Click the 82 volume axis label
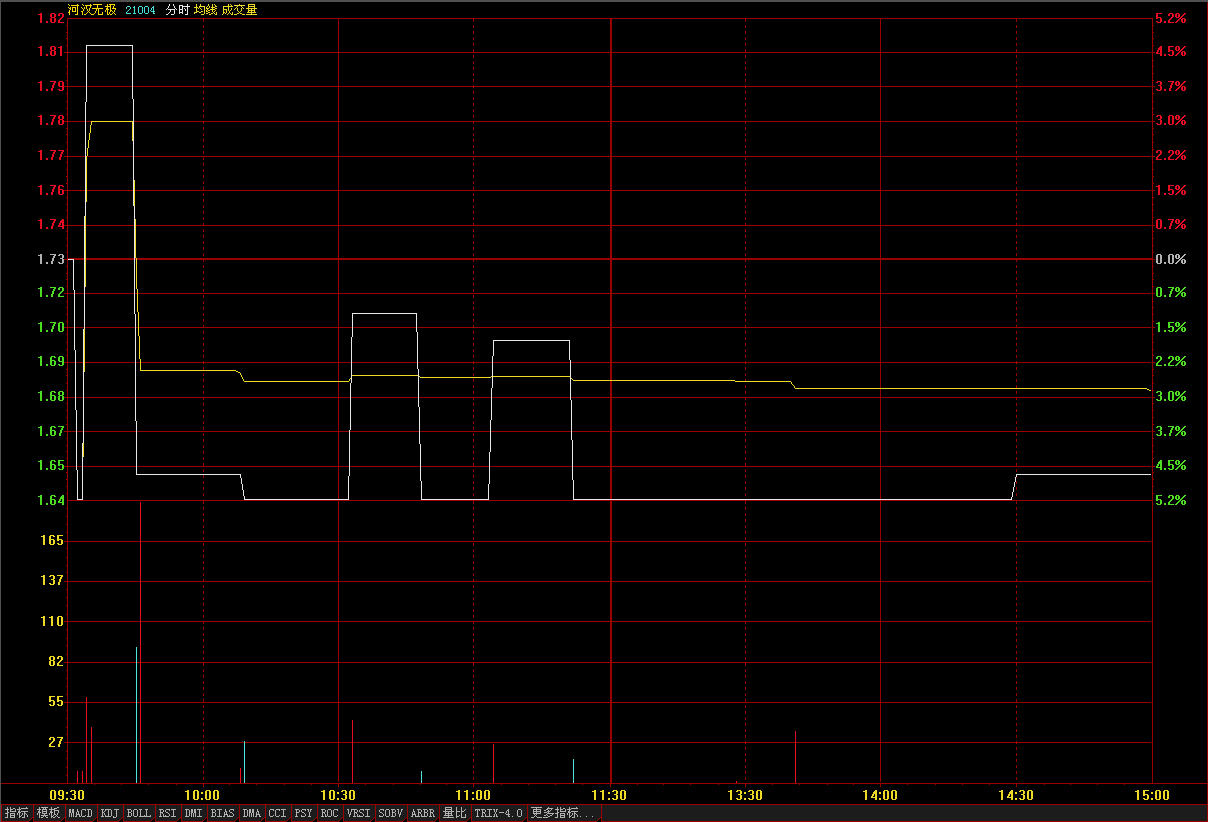This screenshot has height=822, width=1208. [x=56, y=661]
